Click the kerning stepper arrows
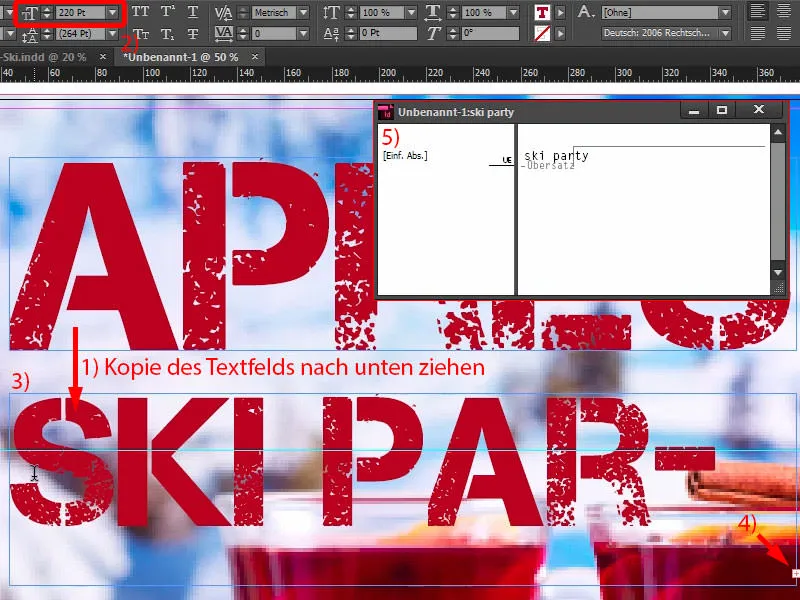800x600 pixels. click(243, 13)
